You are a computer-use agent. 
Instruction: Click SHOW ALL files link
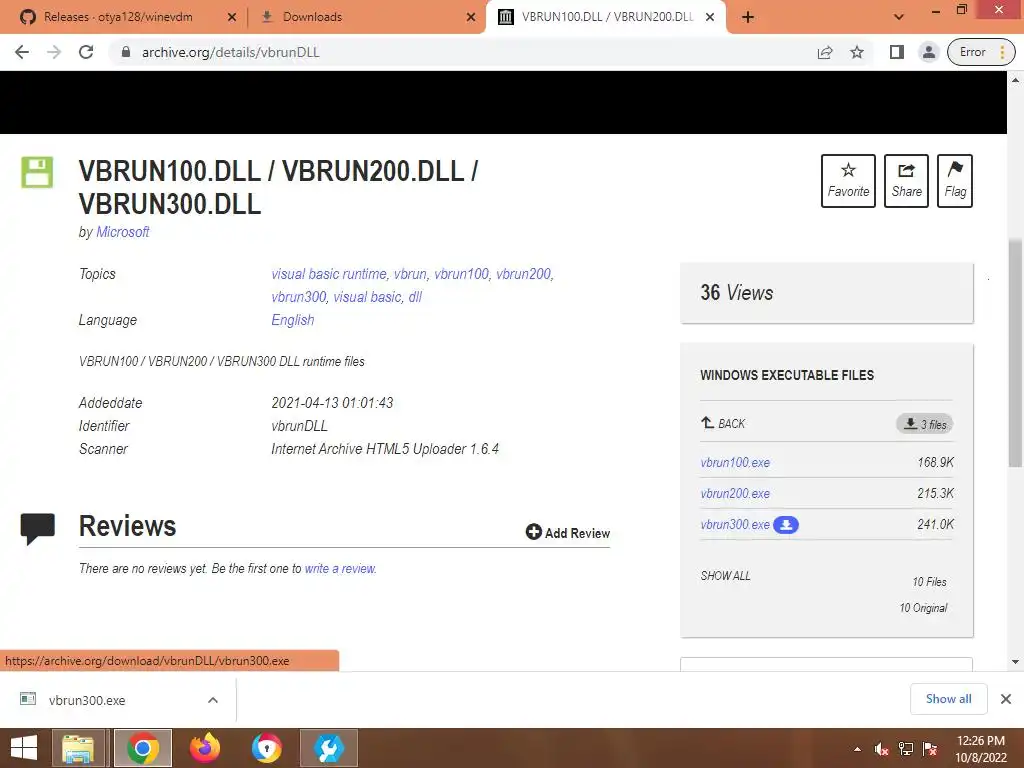726,576
